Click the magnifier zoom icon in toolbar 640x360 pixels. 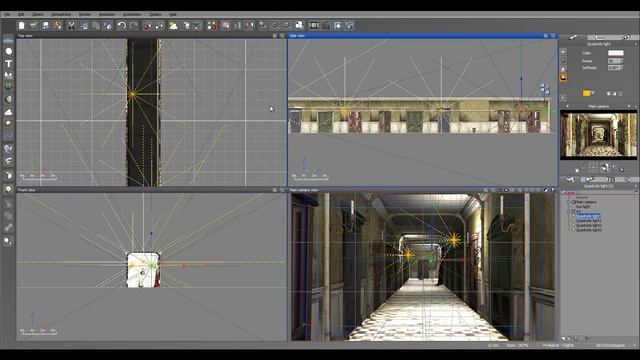pos(263,25)
